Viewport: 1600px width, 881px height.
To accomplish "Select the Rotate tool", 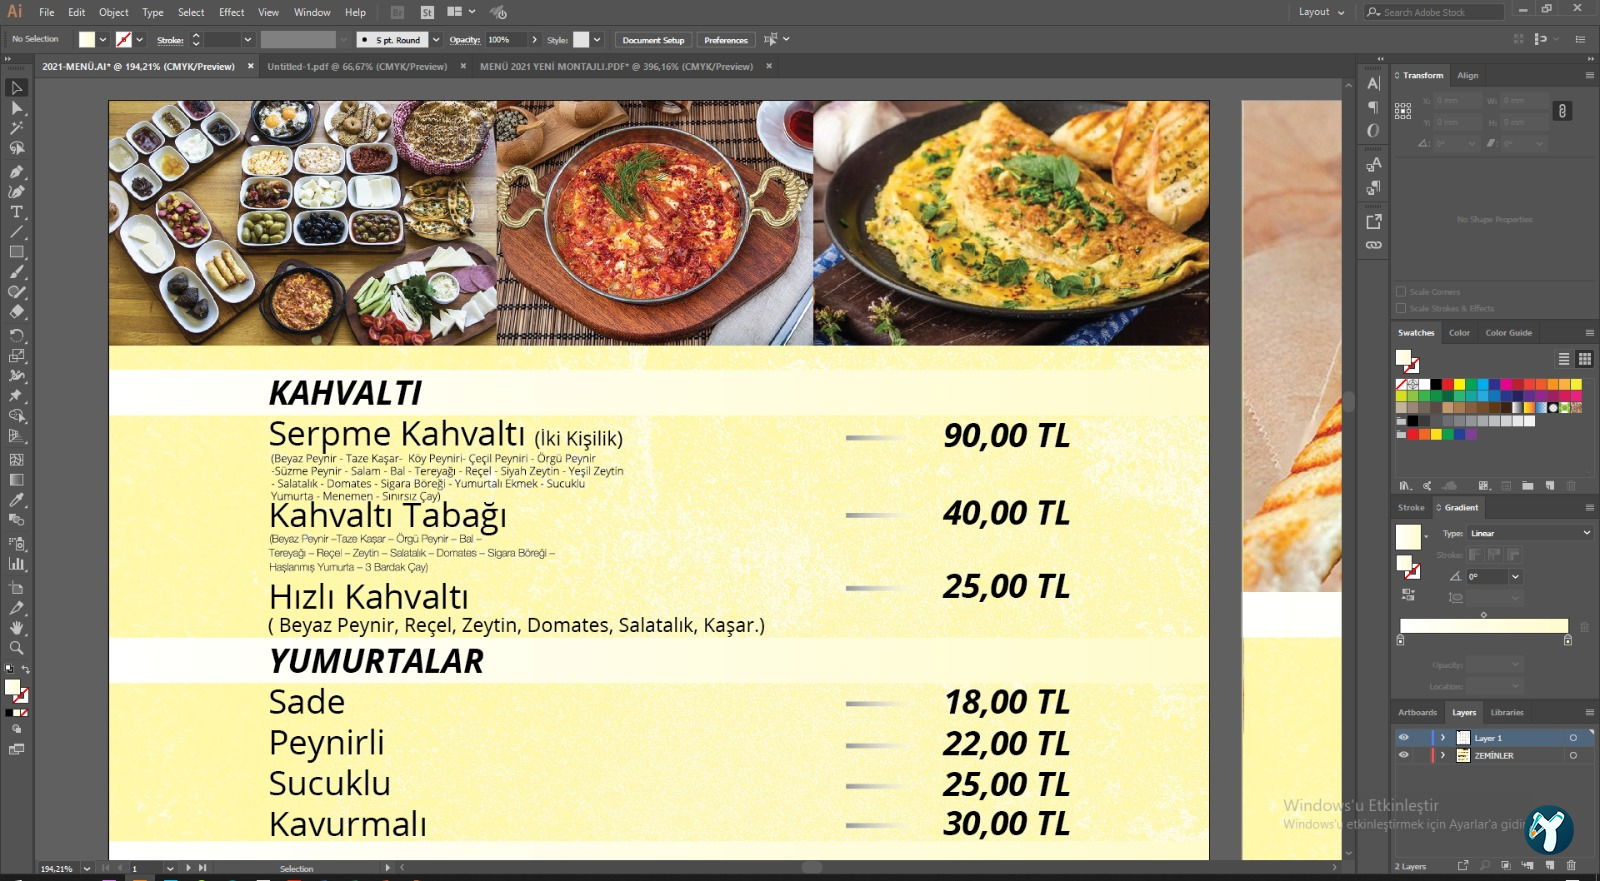I will pyautogui.click(x=16, y=336).
